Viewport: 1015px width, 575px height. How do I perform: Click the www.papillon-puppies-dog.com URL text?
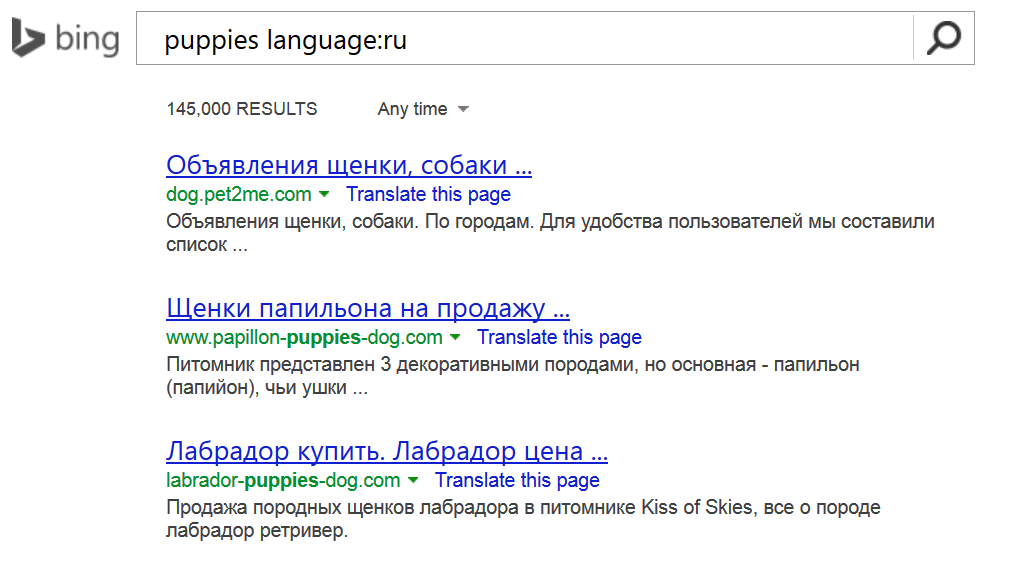click(304, 337)
